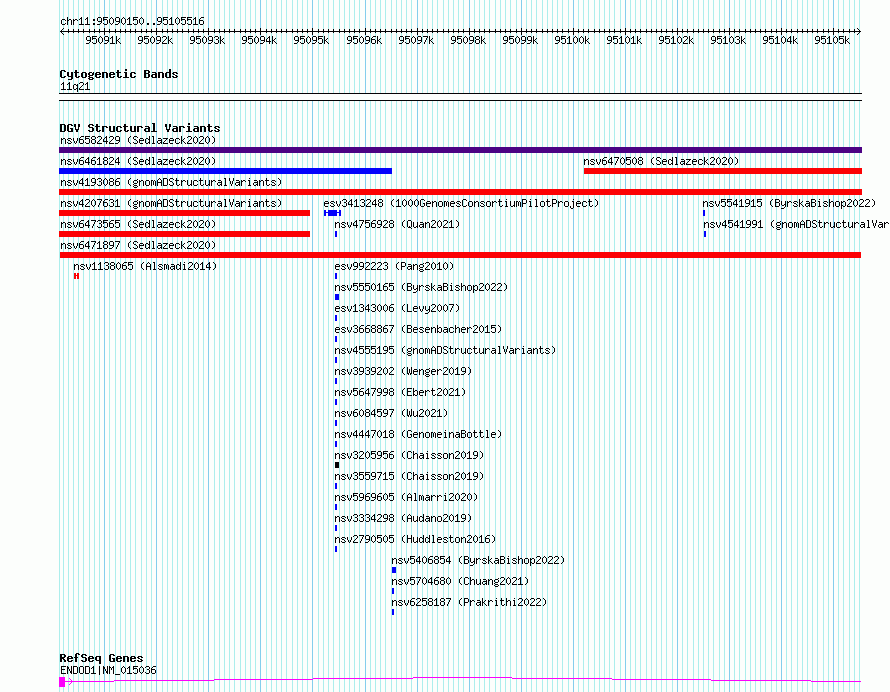Click the 95103k ruler tick label
890x692 pixels.
[728, 40]
